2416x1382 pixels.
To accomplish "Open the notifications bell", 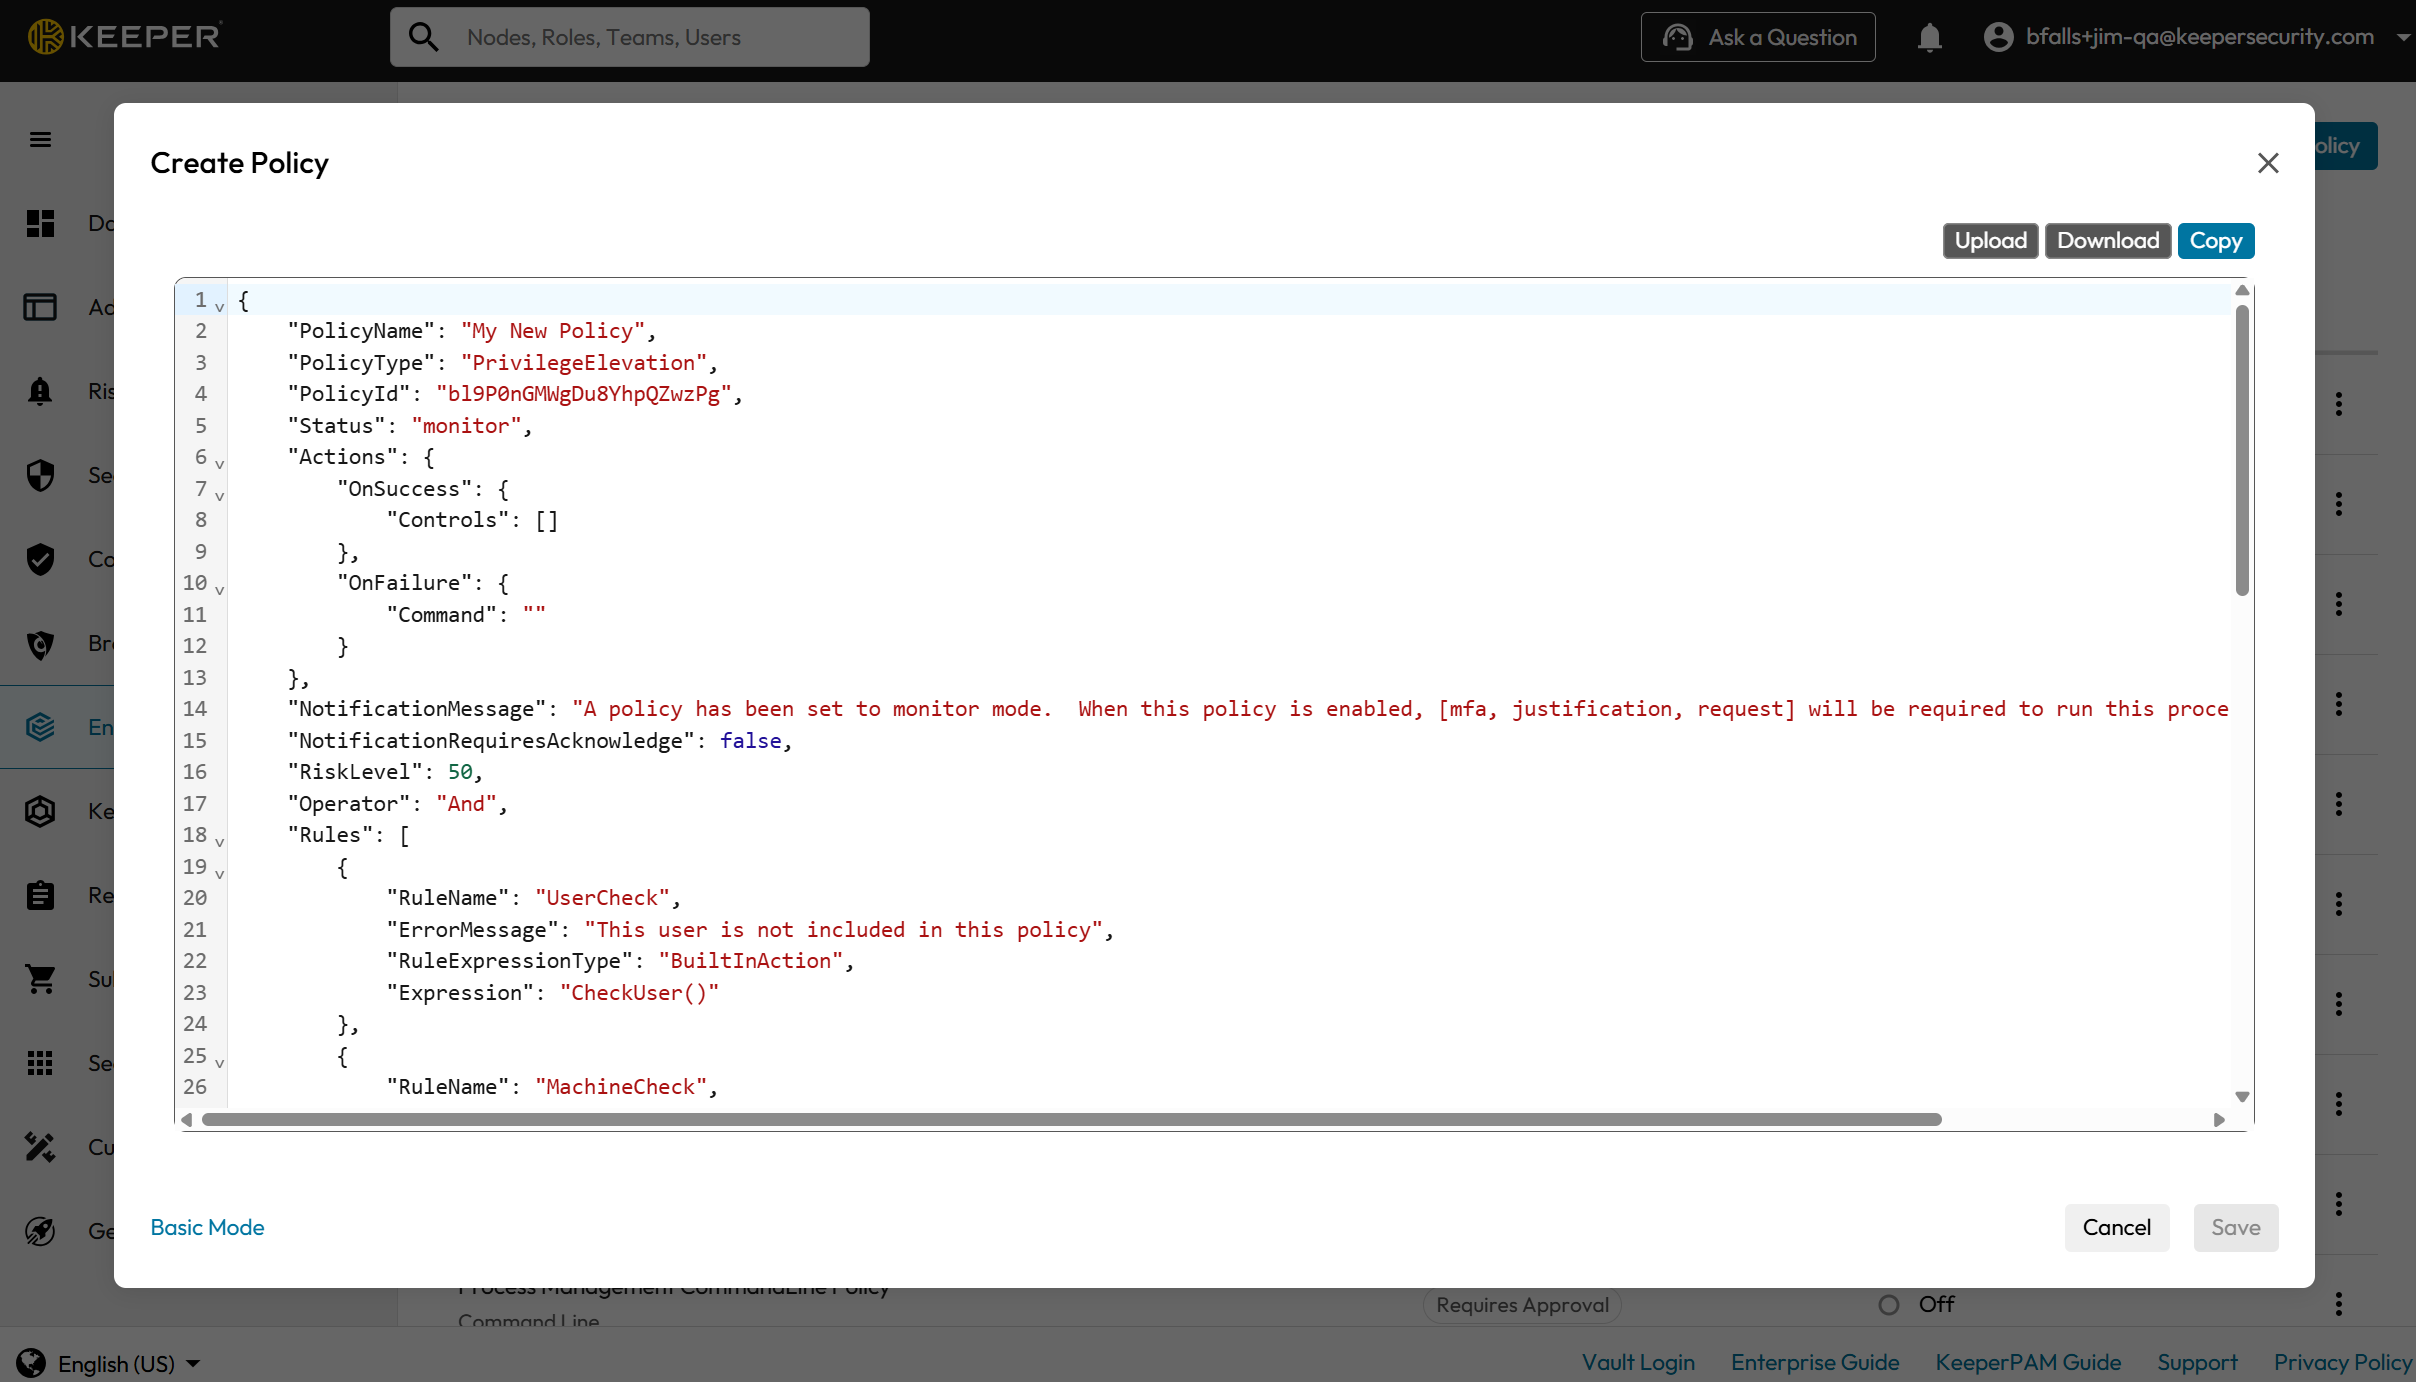I will pos(1929,38).
